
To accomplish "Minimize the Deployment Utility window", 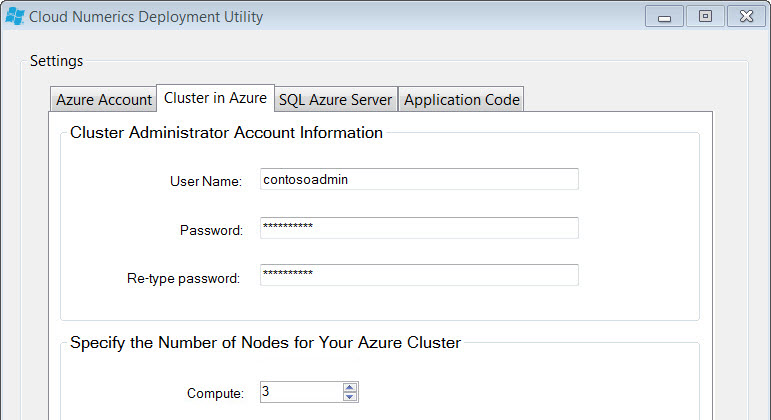I will [664, 17].
